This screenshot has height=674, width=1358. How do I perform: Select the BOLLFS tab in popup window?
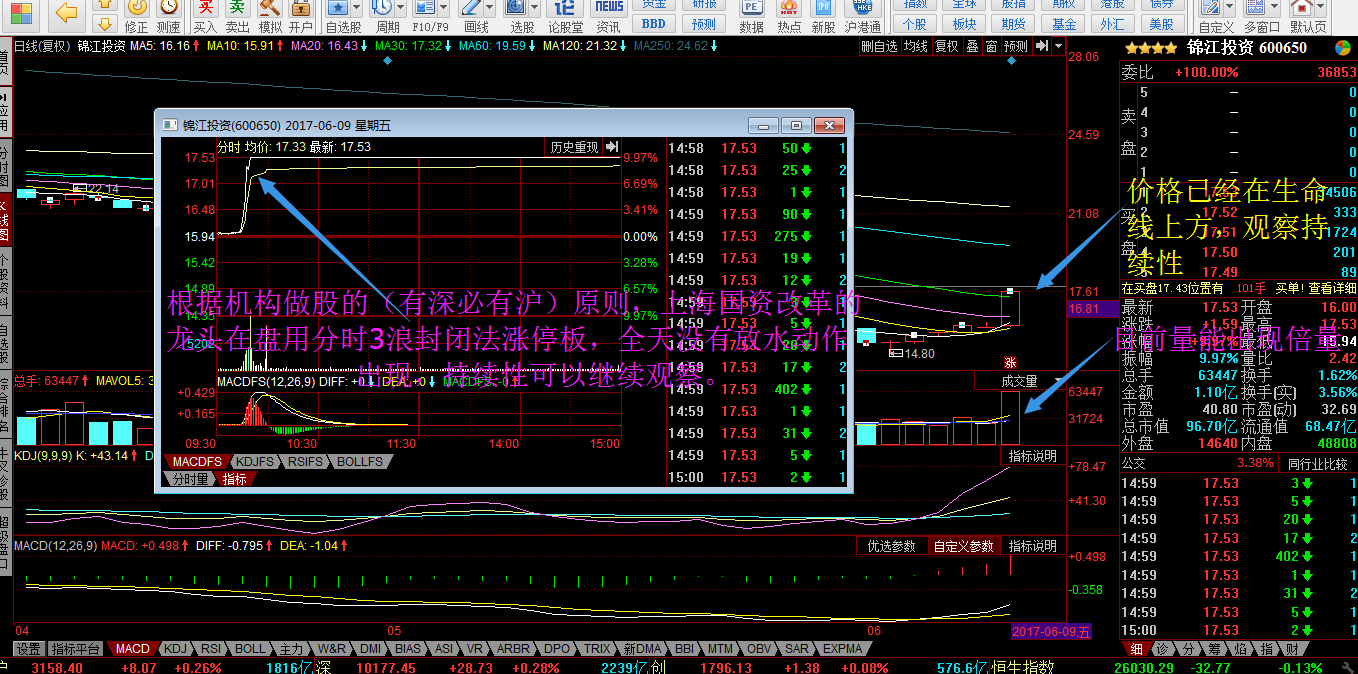pyautogui.click(x=359, y=462)
